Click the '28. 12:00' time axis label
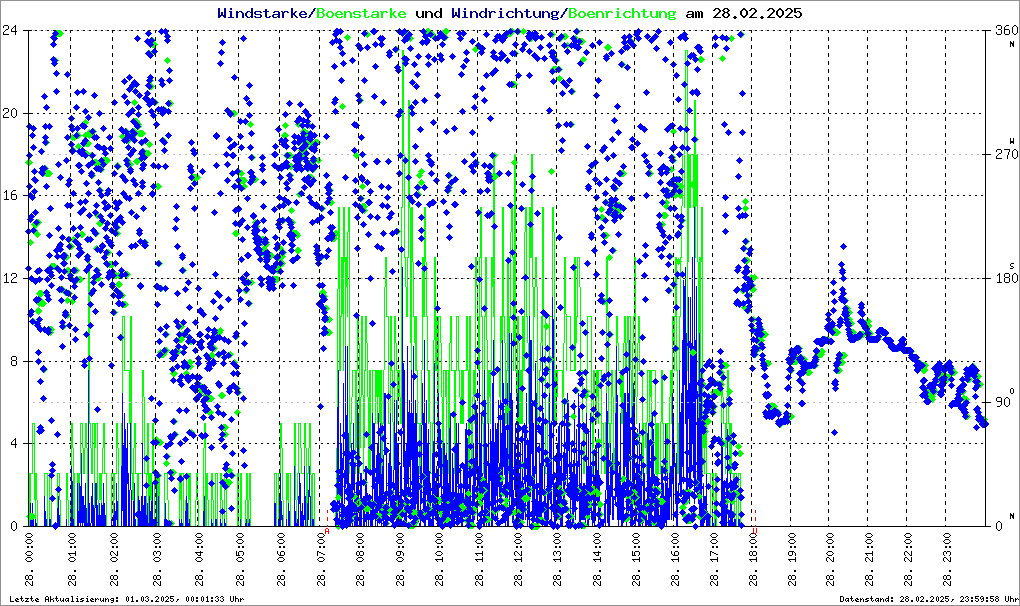The height and width of the screenshot is (606, 1020). [x=518, y=560]
